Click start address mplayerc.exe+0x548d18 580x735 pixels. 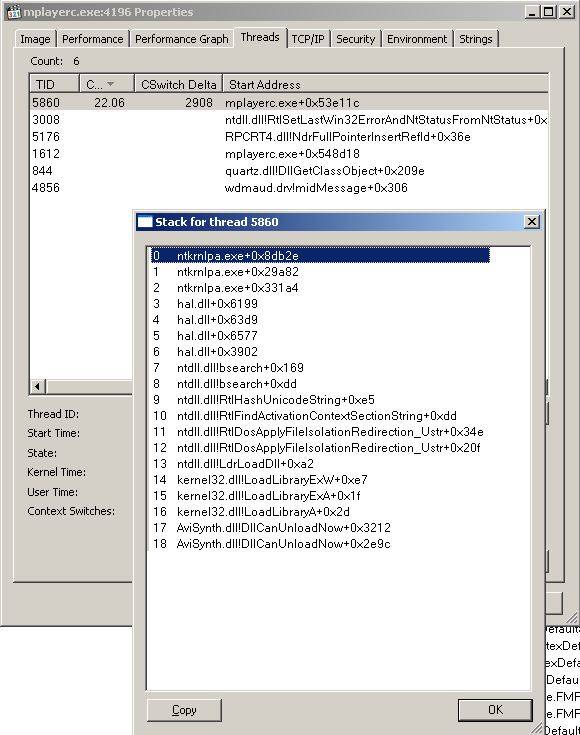[x=292, y=154]
